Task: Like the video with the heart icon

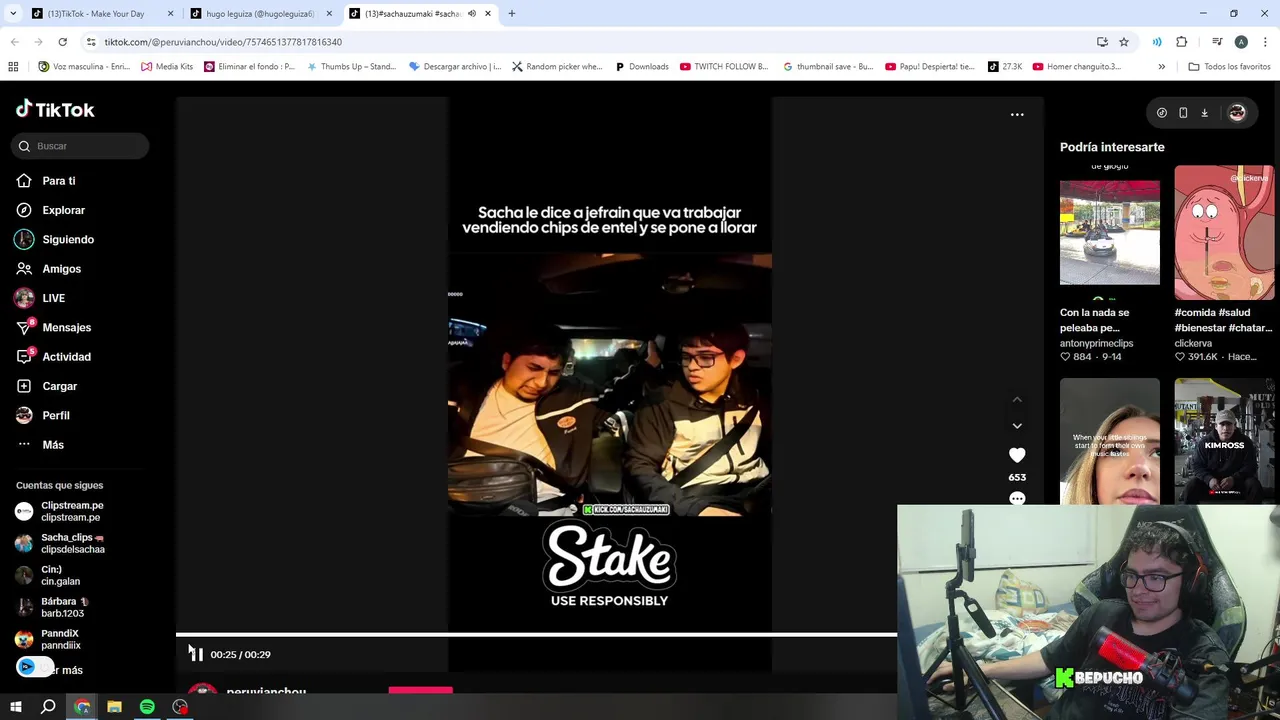Action: [1017, 455]
